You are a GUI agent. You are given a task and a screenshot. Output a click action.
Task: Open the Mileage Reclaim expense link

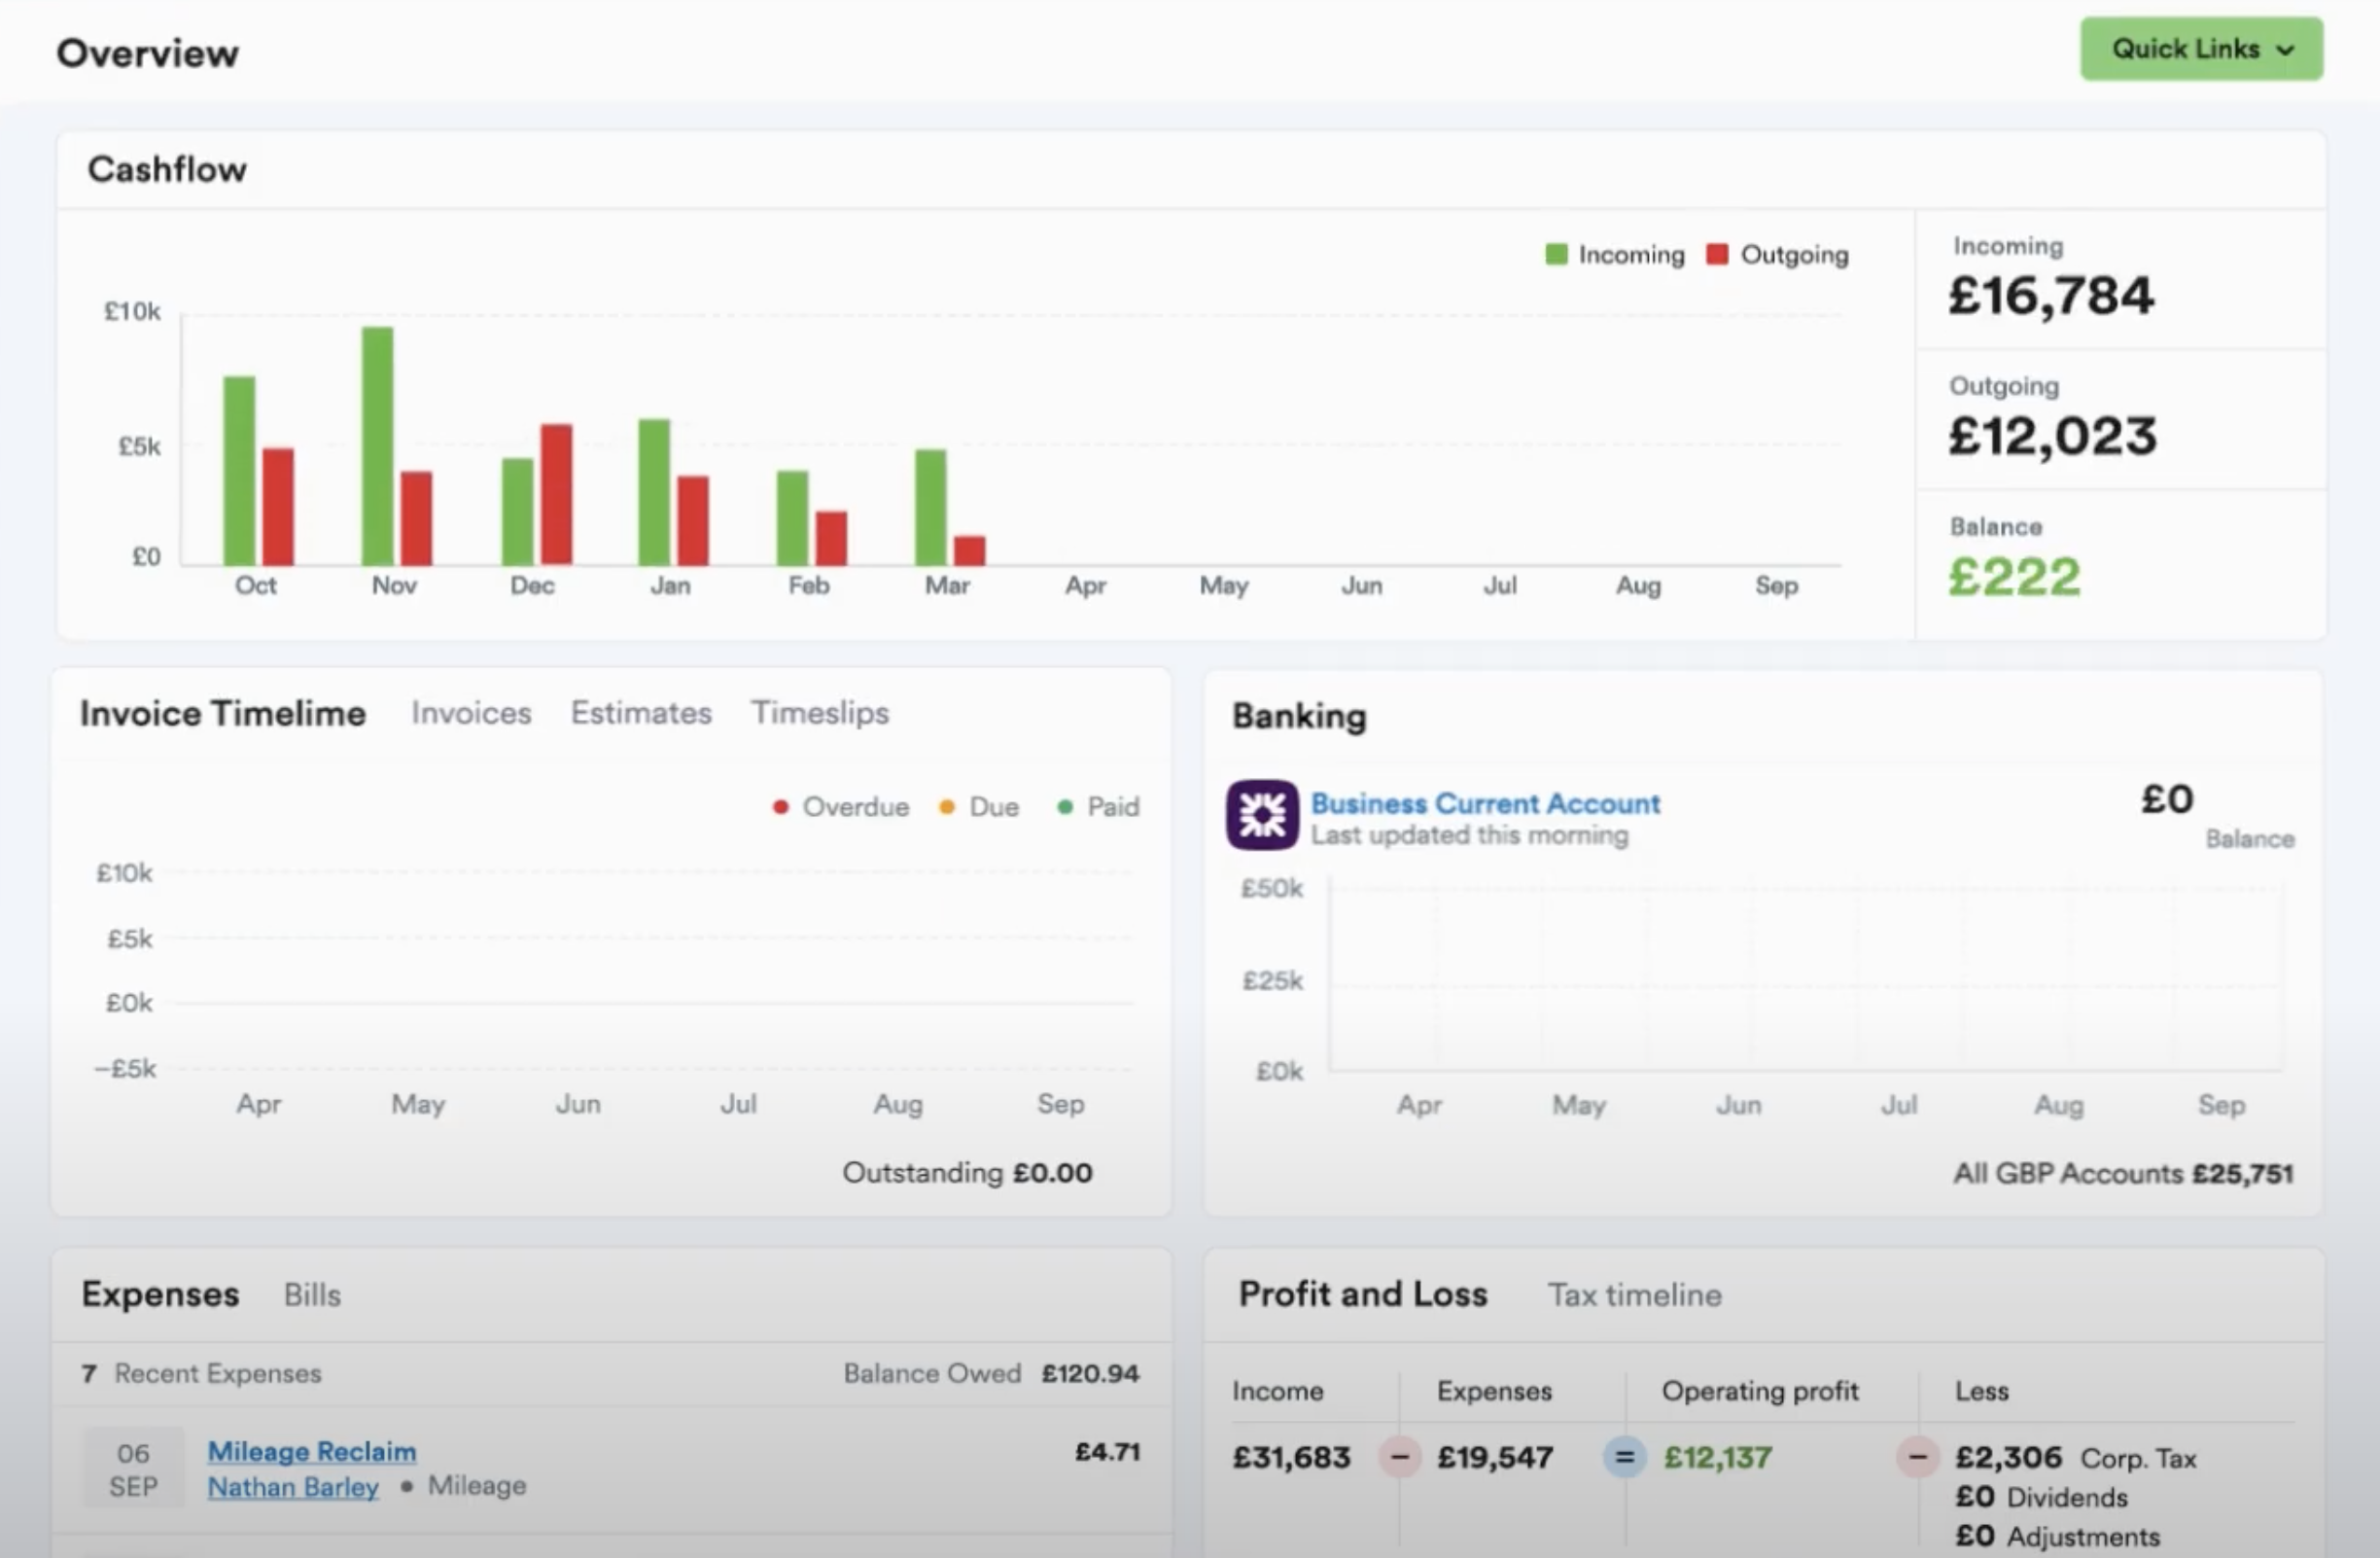312,1451
